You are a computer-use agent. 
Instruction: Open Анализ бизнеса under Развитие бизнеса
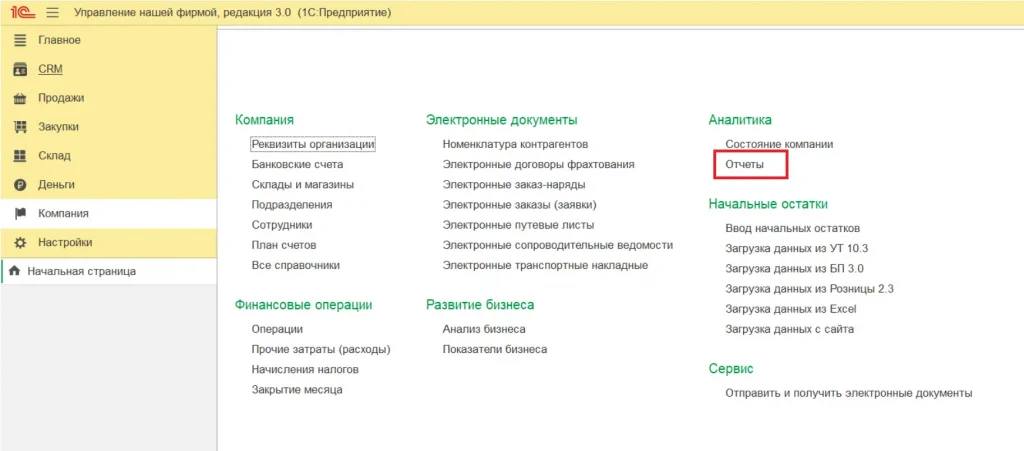(484, 329)
